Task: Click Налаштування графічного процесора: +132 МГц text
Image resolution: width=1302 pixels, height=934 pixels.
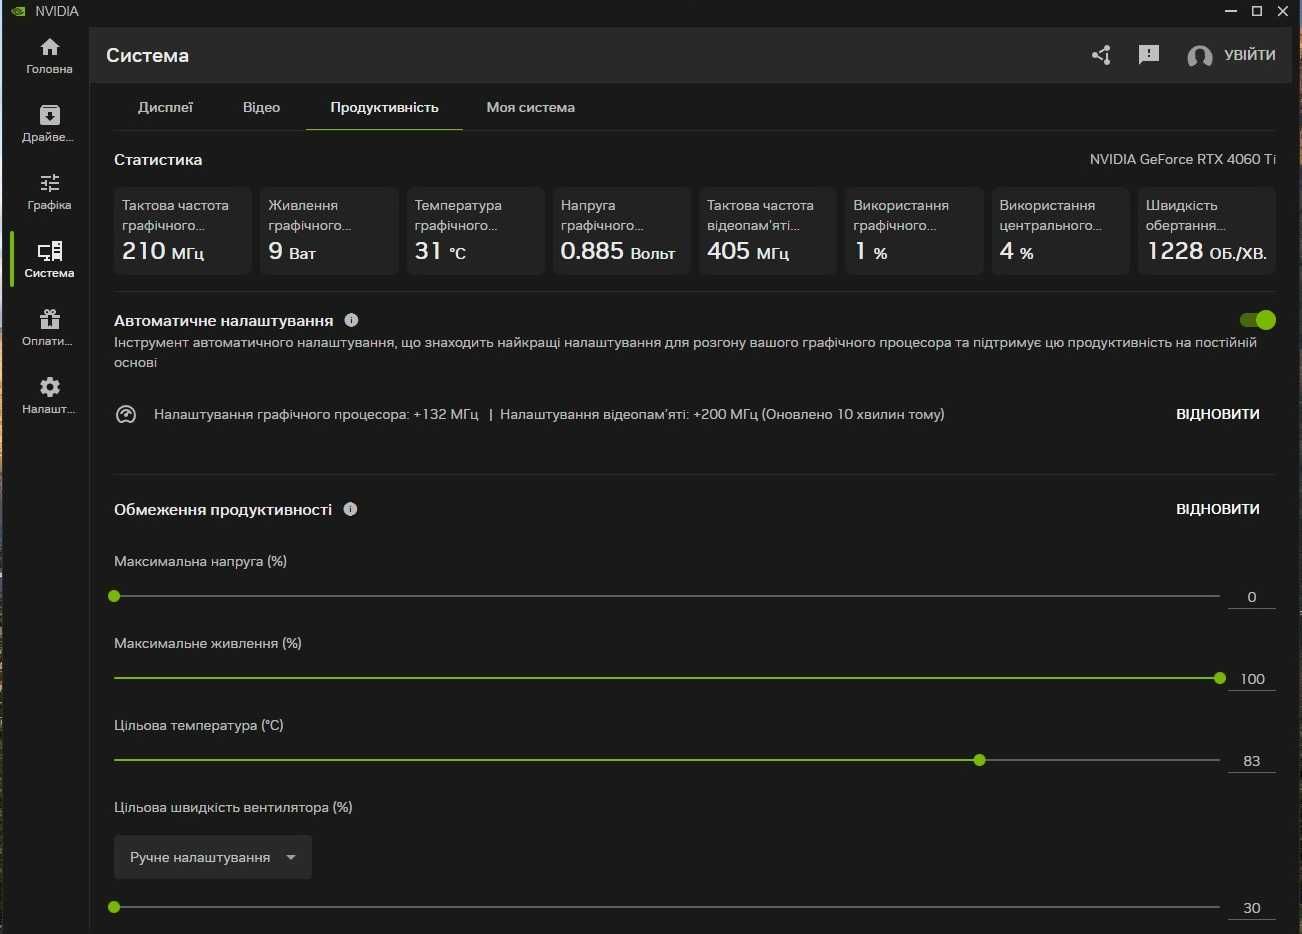Action: (x=316, y=414)
